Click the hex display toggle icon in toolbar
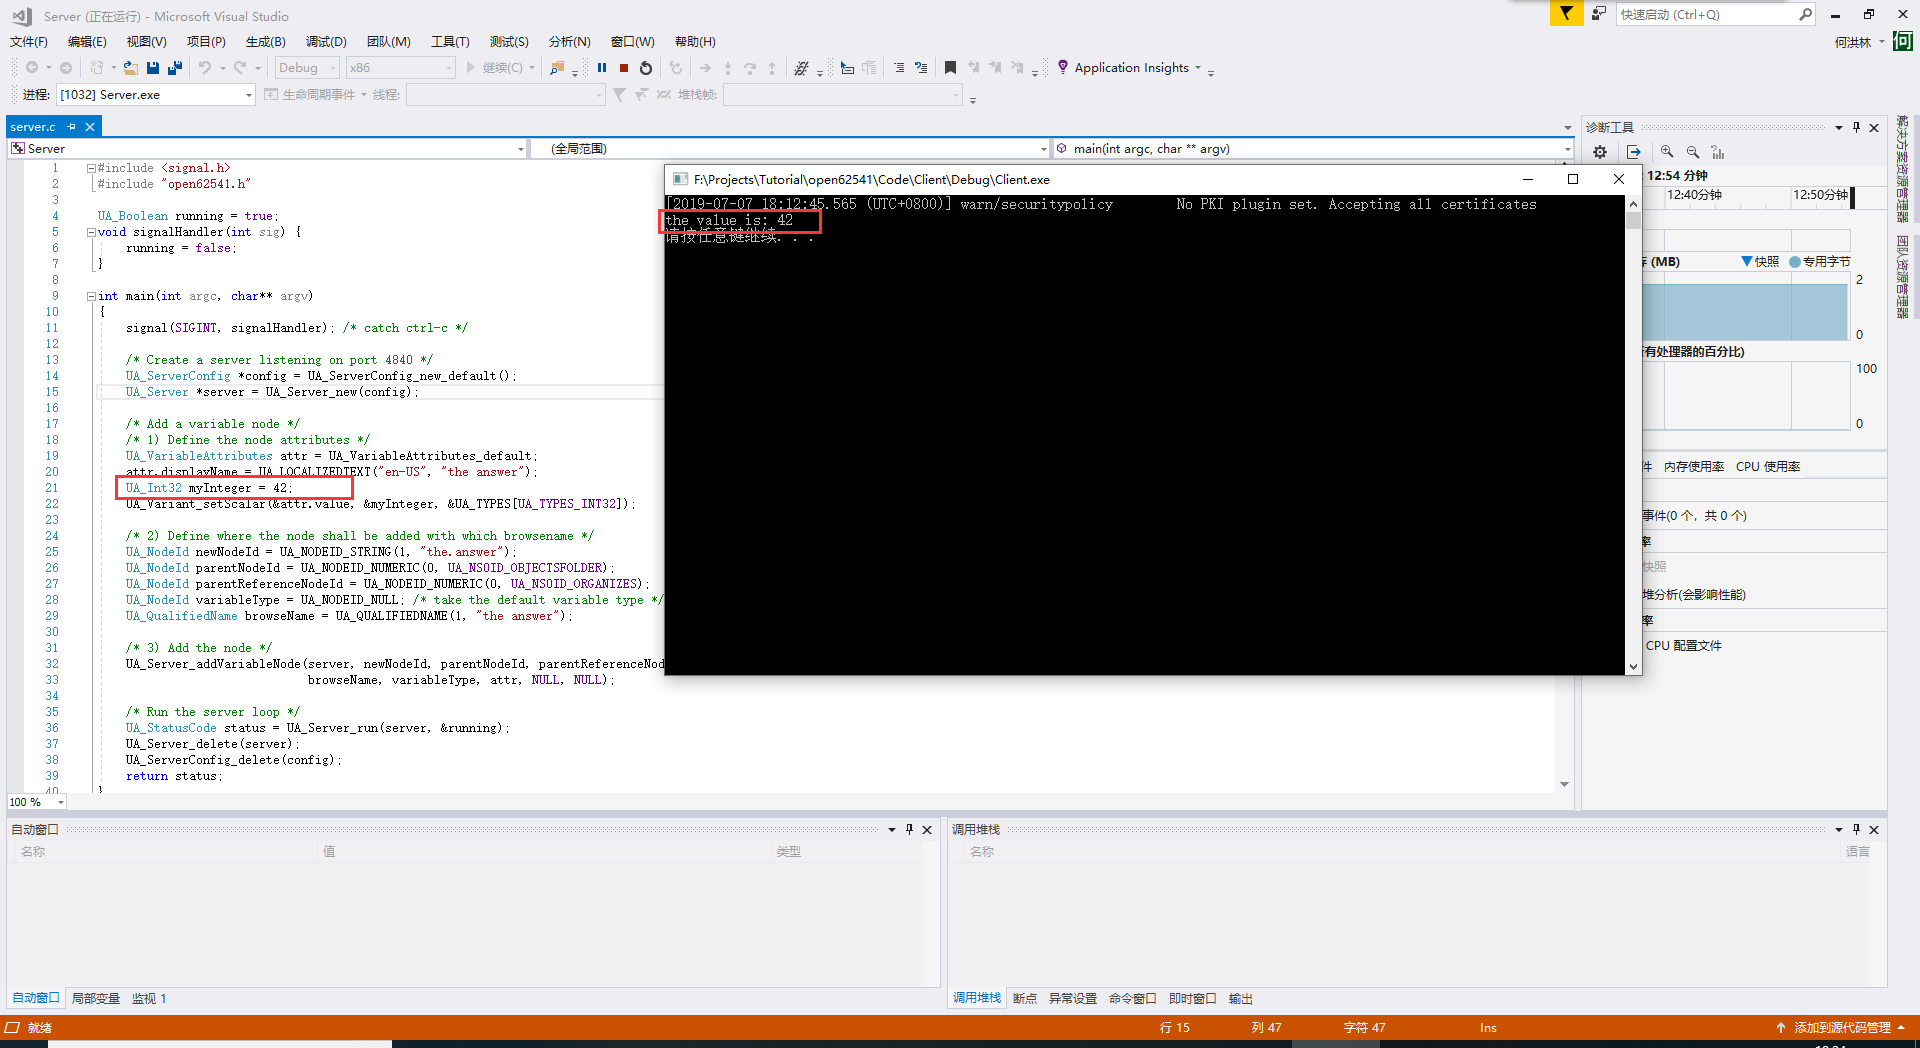Viewport: 1920px width, 1048px height. click(801, 68)
